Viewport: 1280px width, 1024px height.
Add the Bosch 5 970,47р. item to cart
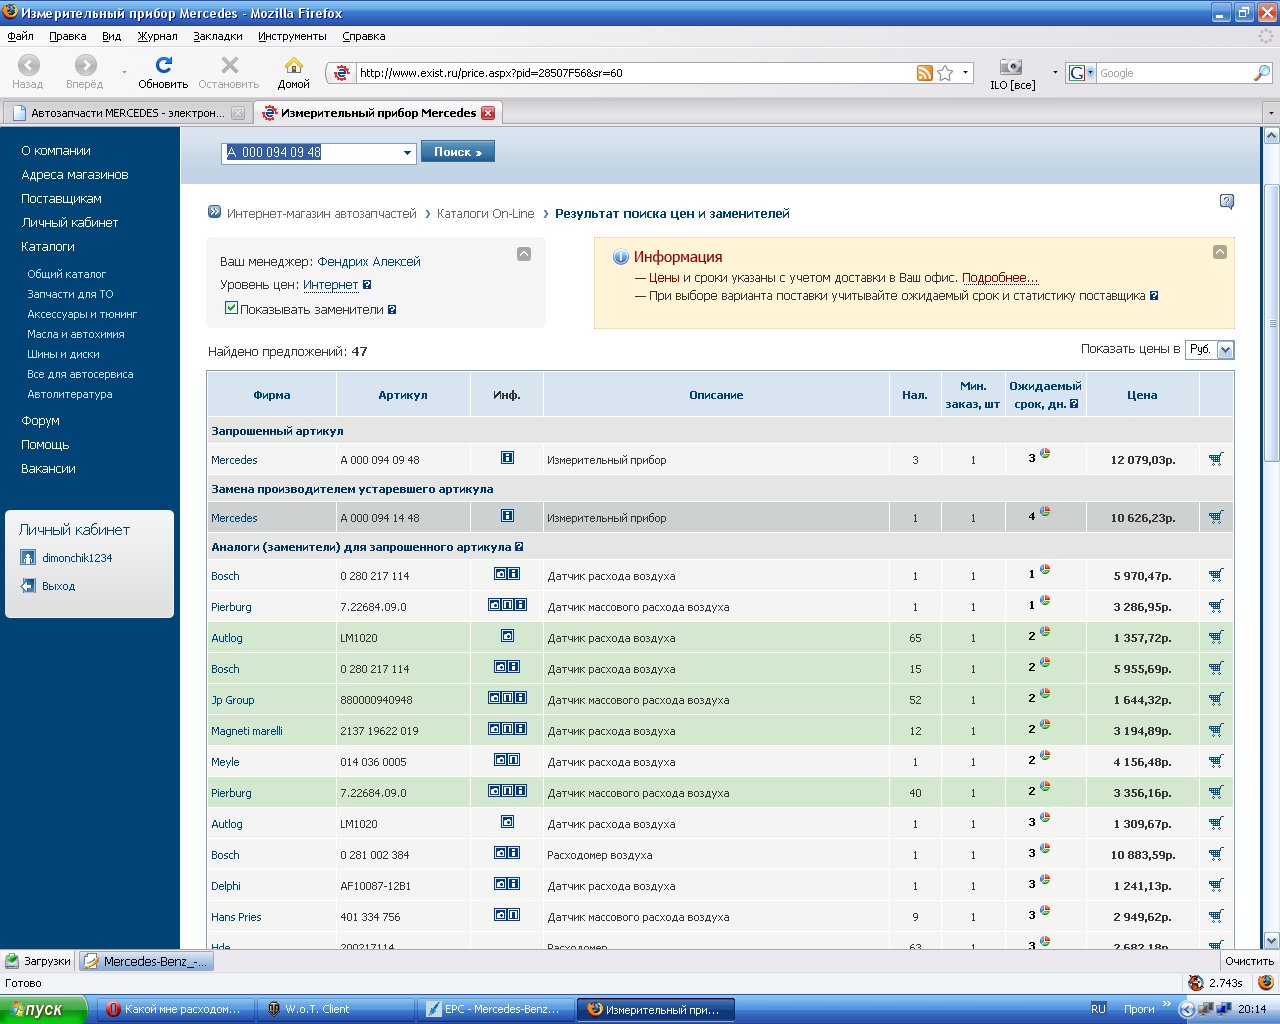[x=1216, y=576]
